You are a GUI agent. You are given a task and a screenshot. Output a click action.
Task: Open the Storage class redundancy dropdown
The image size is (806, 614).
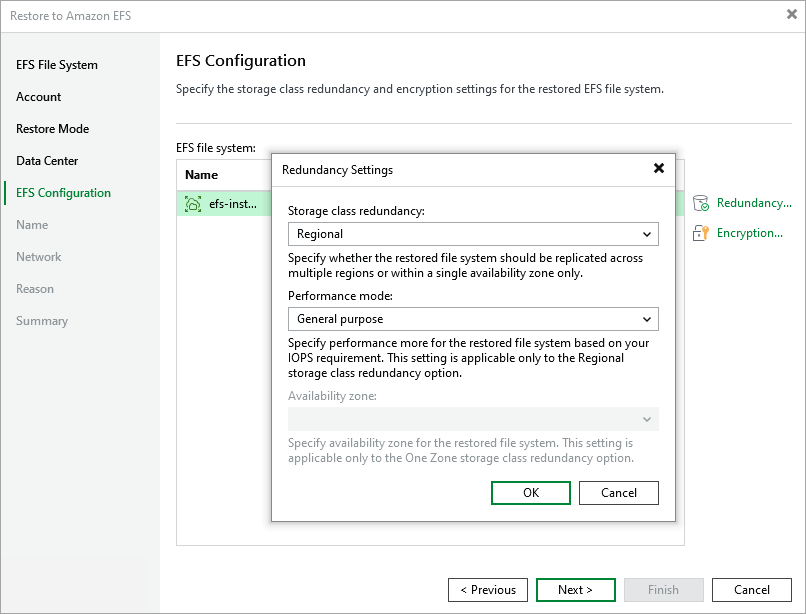click(473, 234)
